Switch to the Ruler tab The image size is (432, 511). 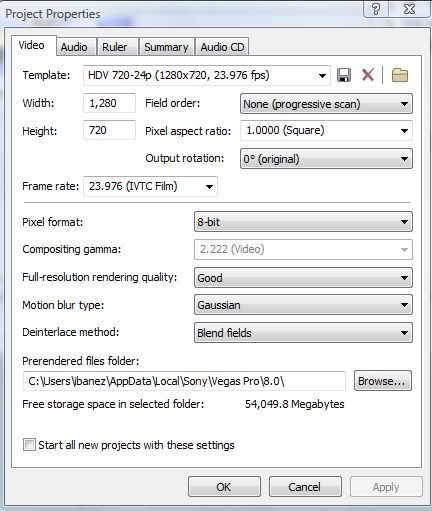tap(115, 47)
